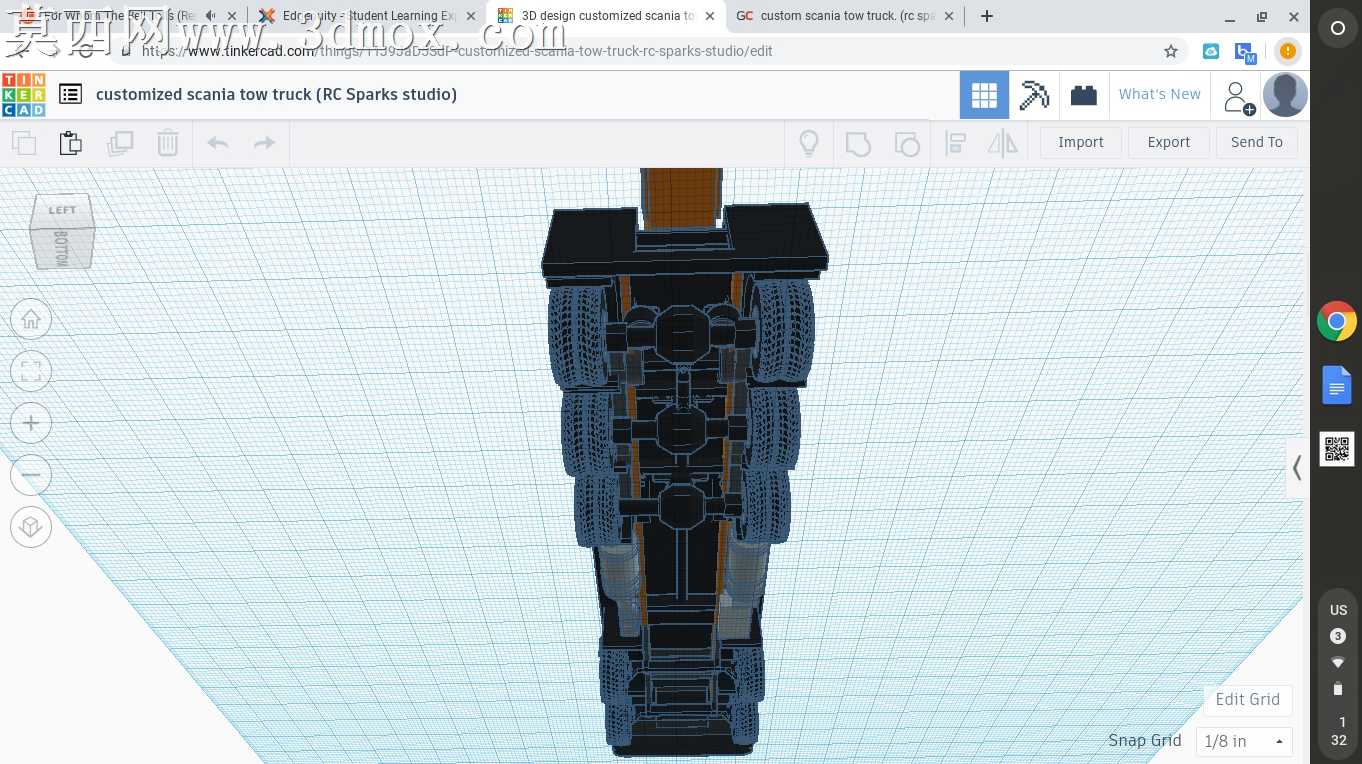Viewport: 1362px width, 764px height.
Task: Open QR code app on shelf
Action: pos(1337,449)
